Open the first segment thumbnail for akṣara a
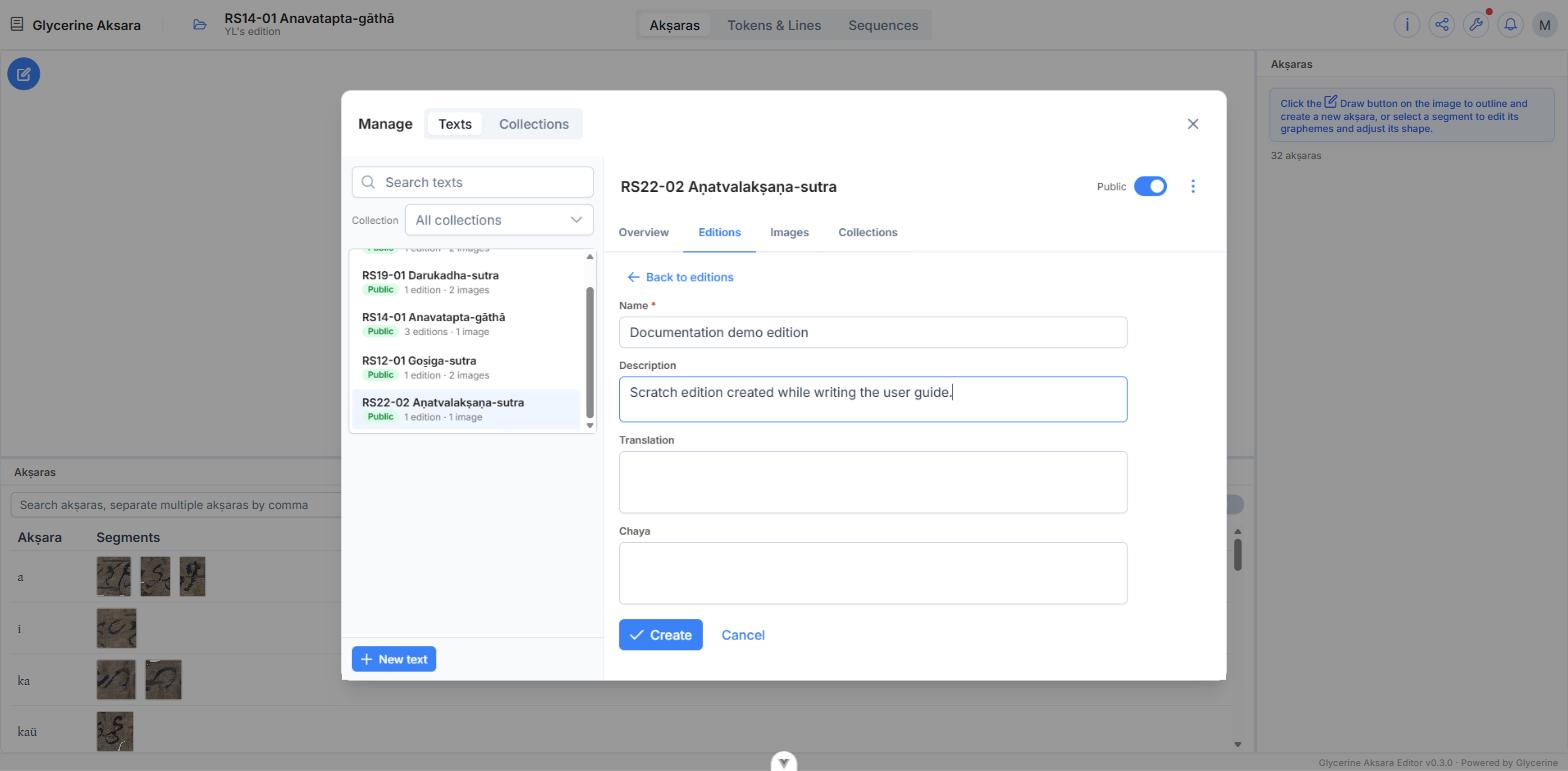The width and height of the screenshot is (1568, 771). click(114, 577)
